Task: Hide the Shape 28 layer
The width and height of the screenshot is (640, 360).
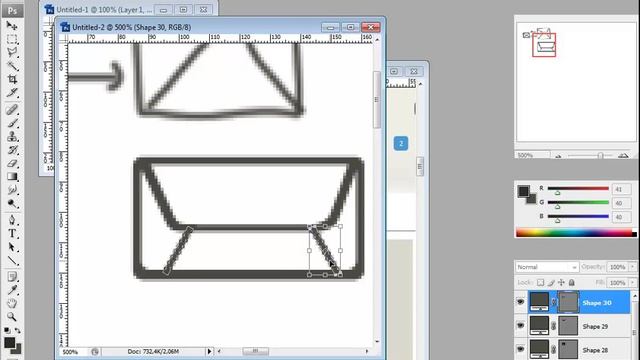Action: (520, 349)
